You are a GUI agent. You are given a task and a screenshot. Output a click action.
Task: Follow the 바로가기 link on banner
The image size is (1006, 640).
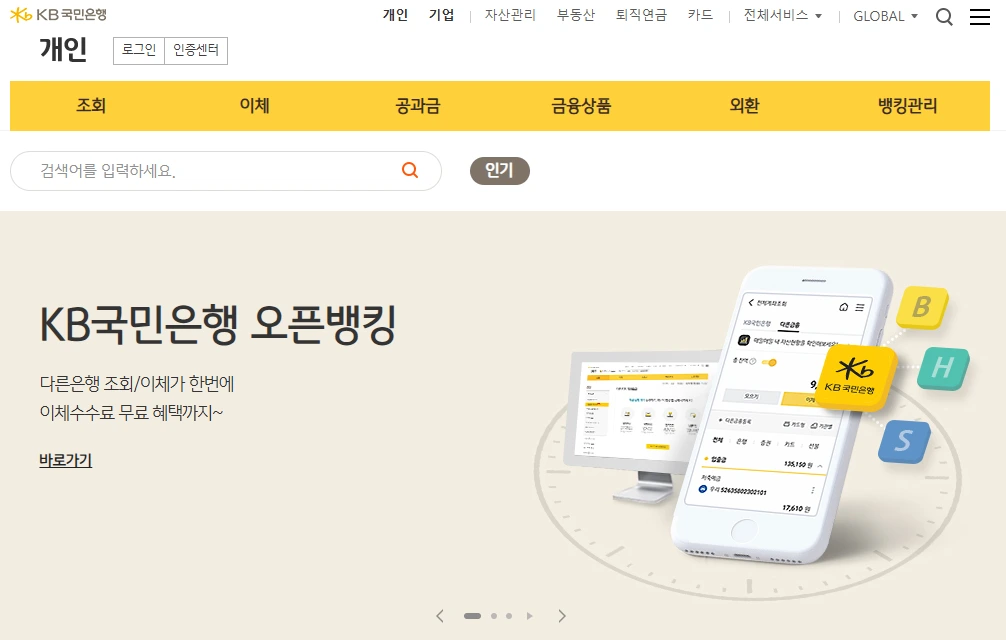pos(65,460)
